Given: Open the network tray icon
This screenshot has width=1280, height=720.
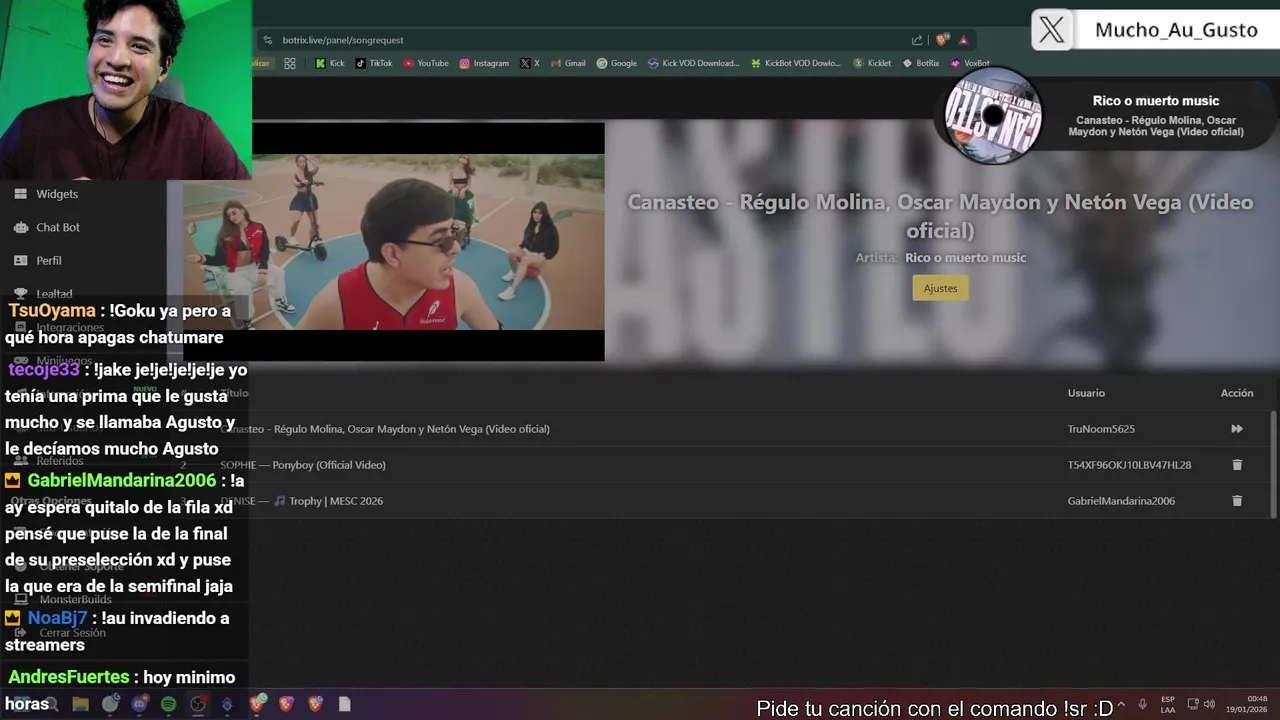Looking at the screenshot, I should (x=1195, y=704).
